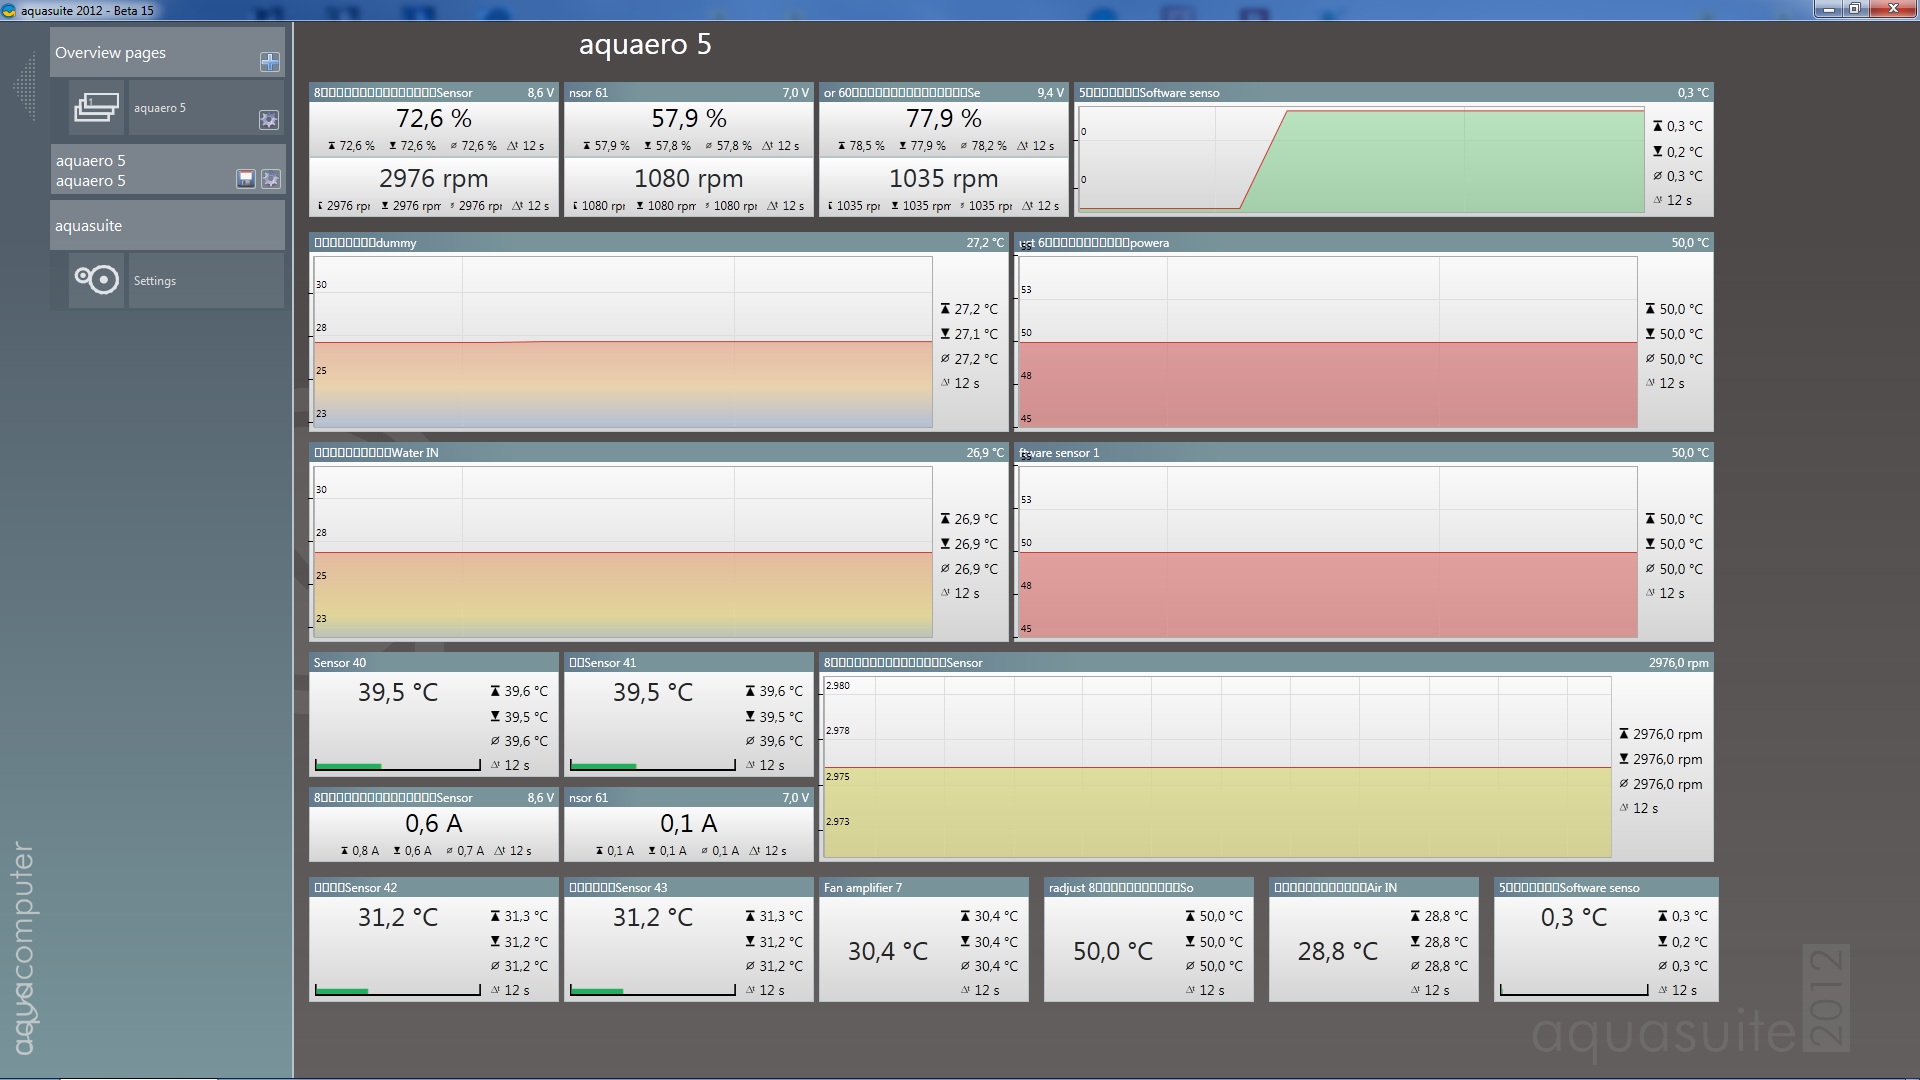Save aquaero 5 device with floppy disk icon

click(x=245, y=179)
